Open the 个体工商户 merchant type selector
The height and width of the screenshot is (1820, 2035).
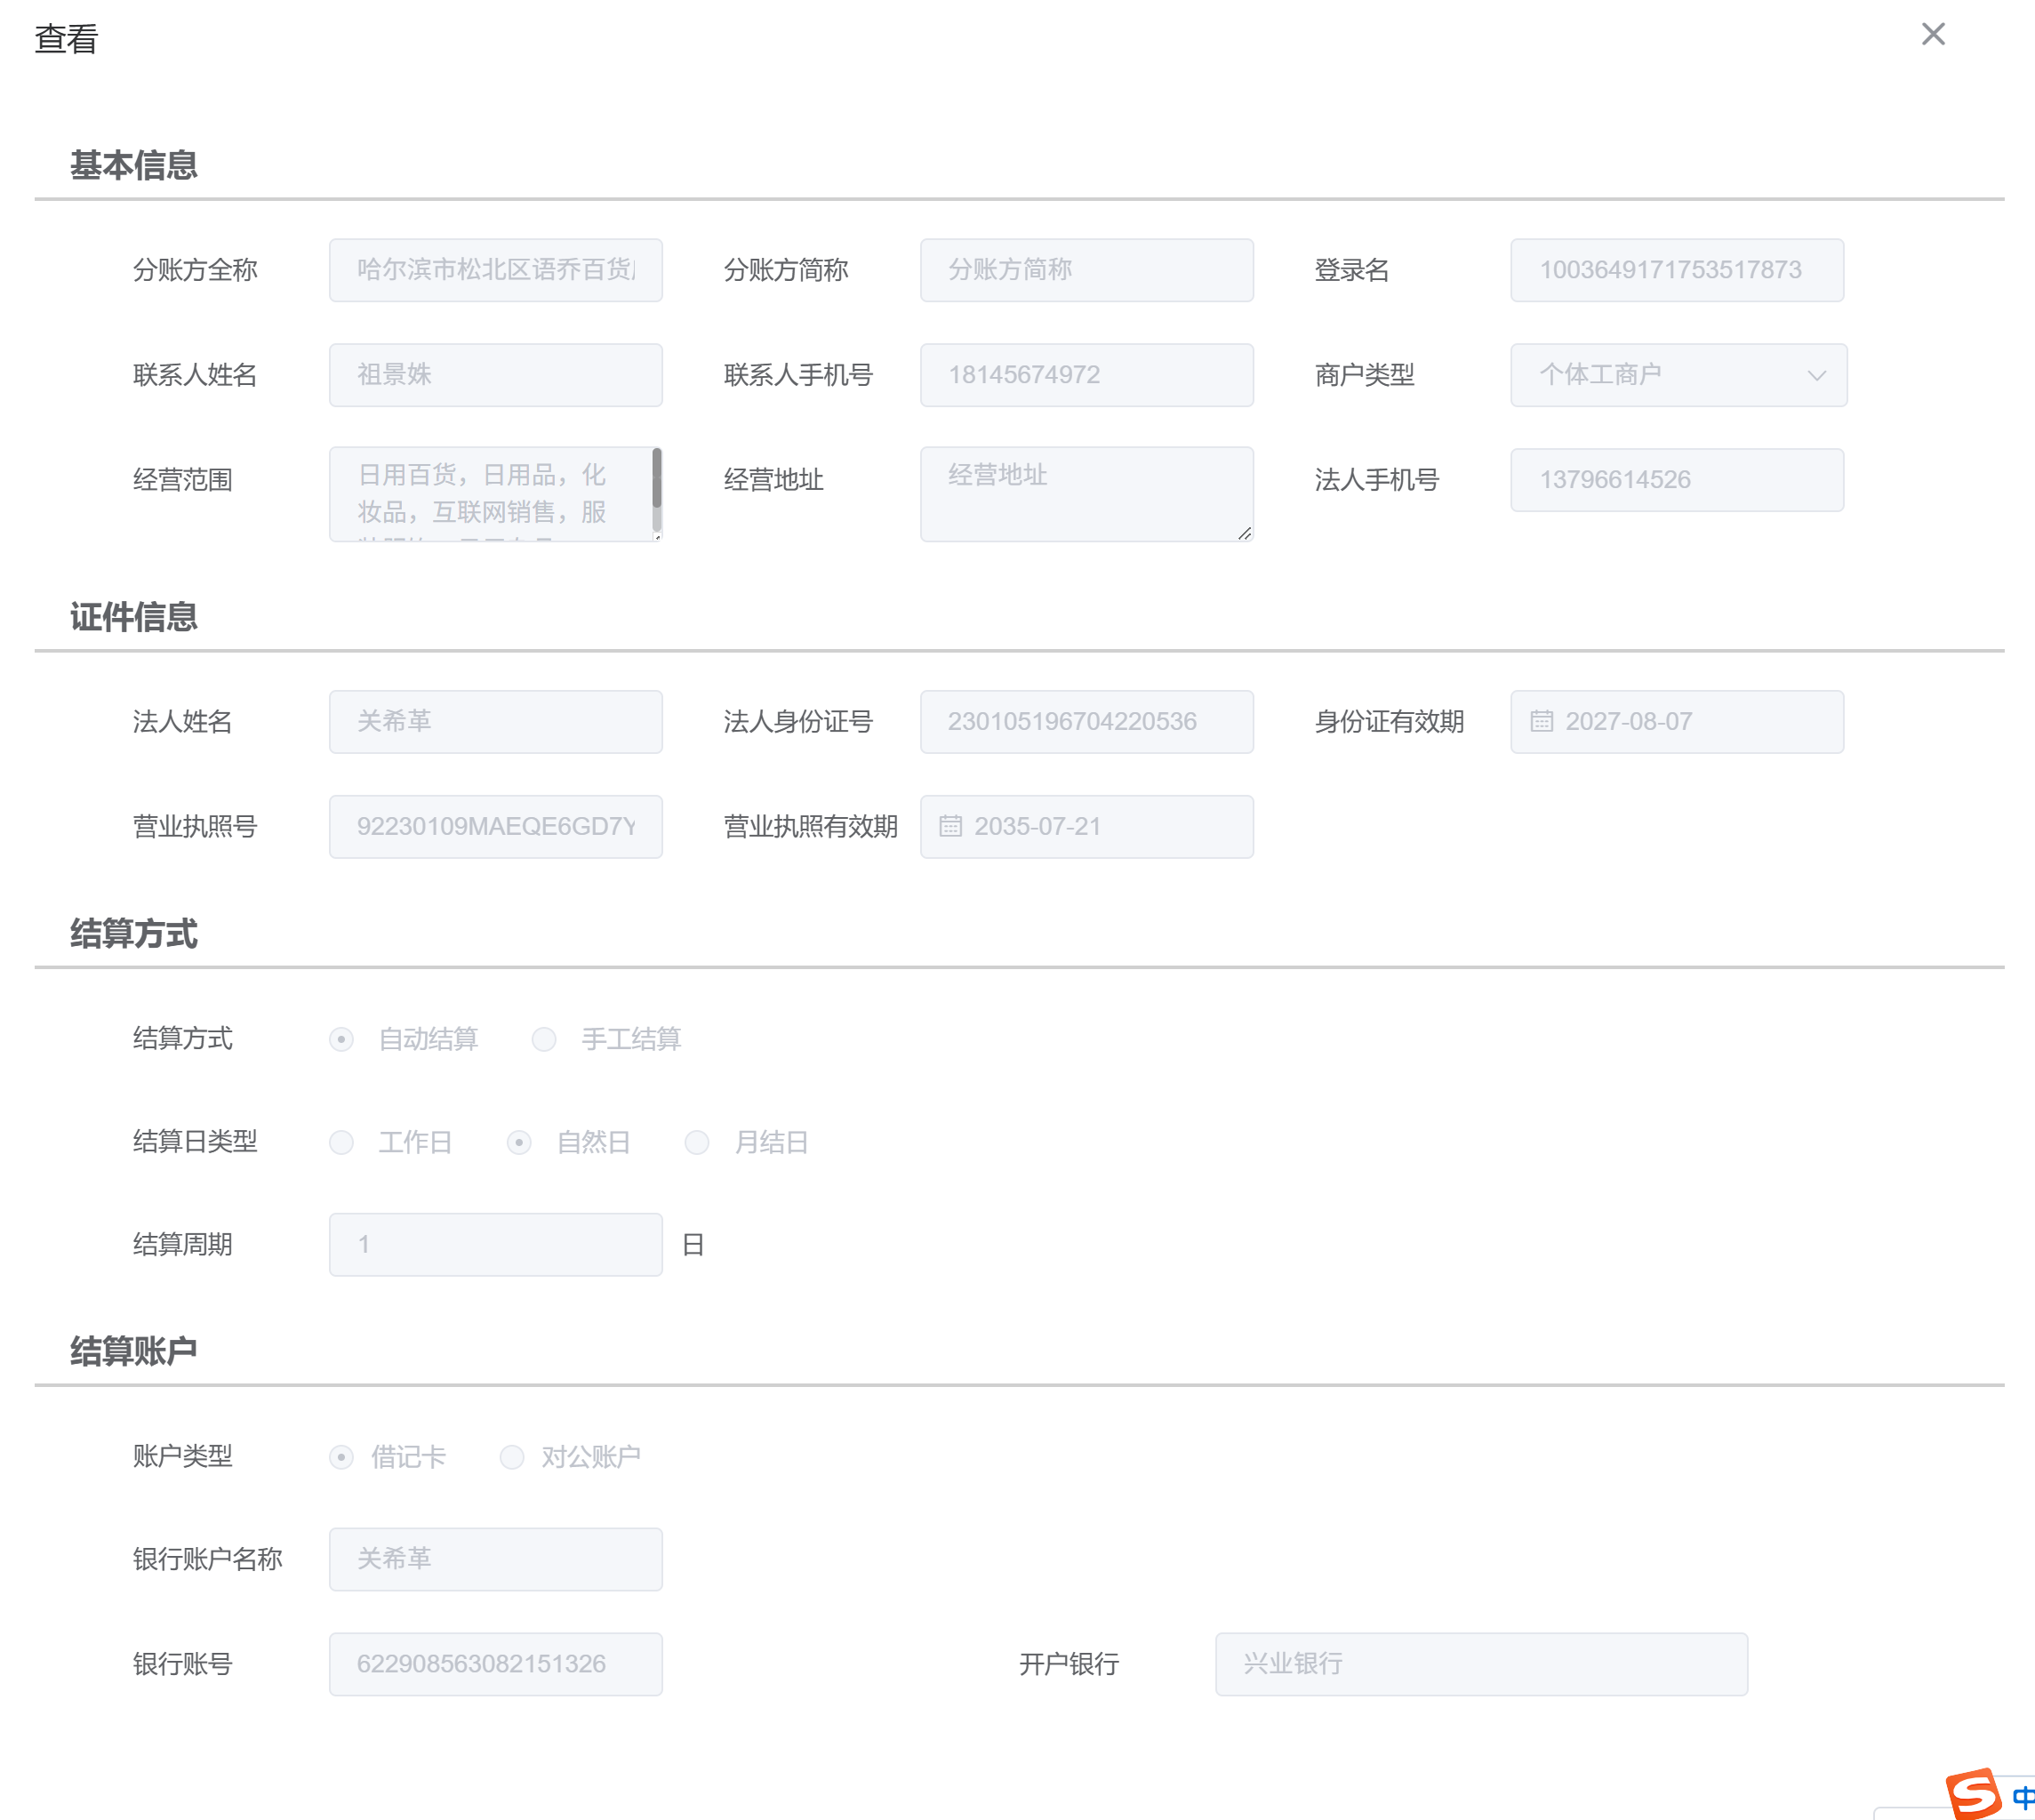1660,375
